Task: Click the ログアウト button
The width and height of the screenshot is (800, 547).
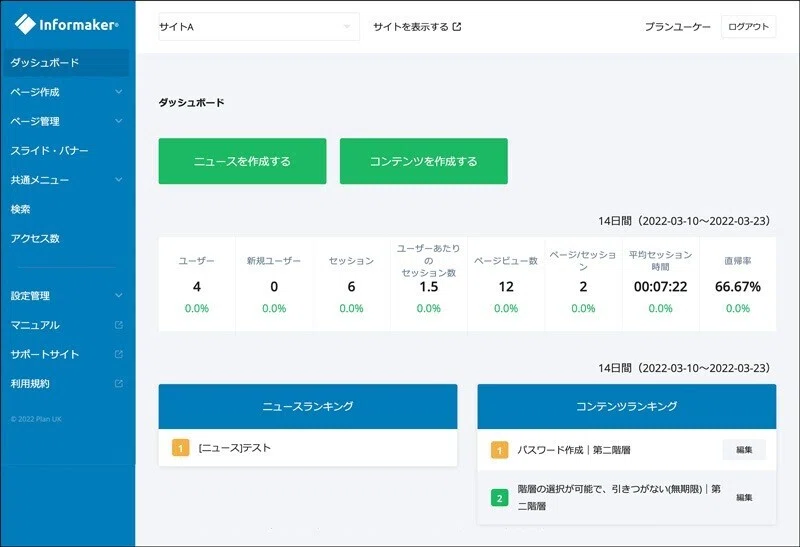Action: (x=748, y=27)
